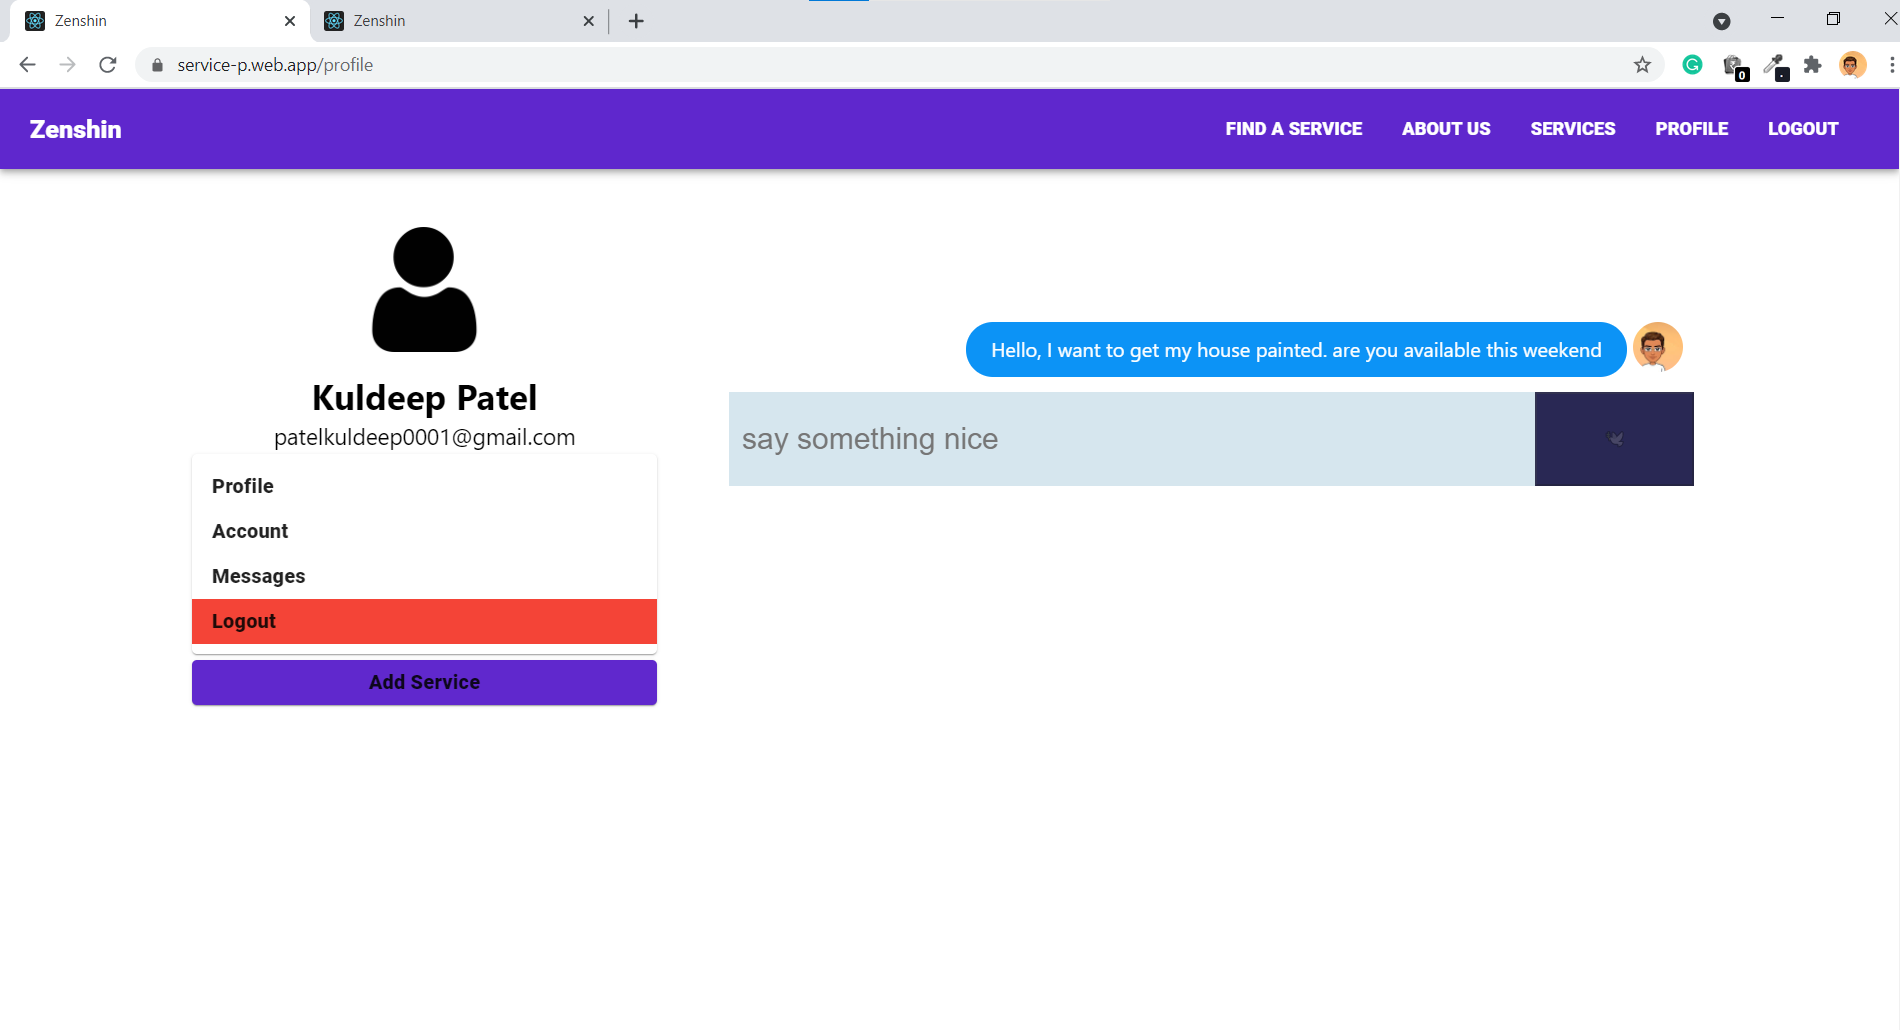This screenshot has width=1900, height=1030.
Task: Close the second Zenshin tab
Action: (x=589, y=21)
